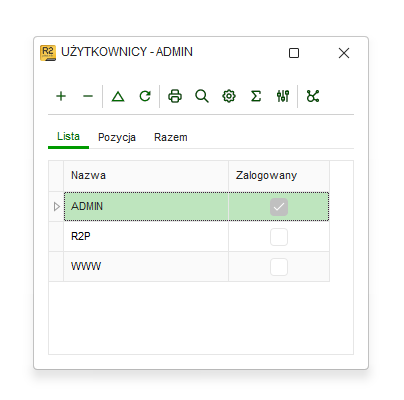Open the Razem tab

coord(171,137)
